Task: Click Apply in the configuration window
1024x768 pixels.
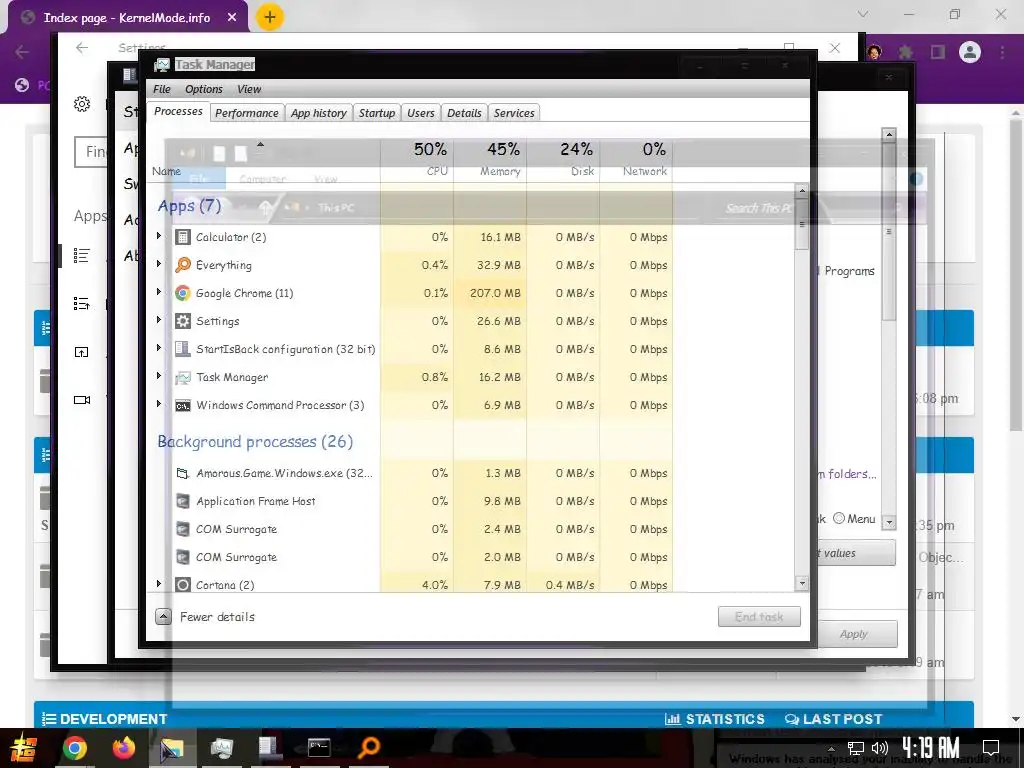Action: coord(854,634)
